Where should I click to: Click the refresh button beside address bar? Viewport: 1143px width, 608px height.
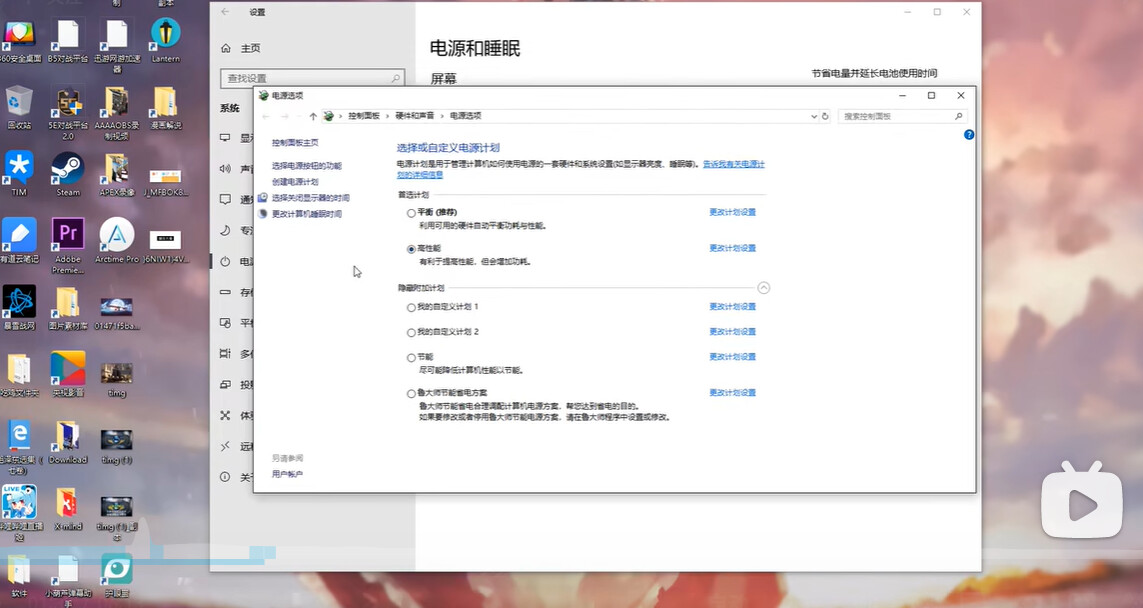[x=825, y=116]
